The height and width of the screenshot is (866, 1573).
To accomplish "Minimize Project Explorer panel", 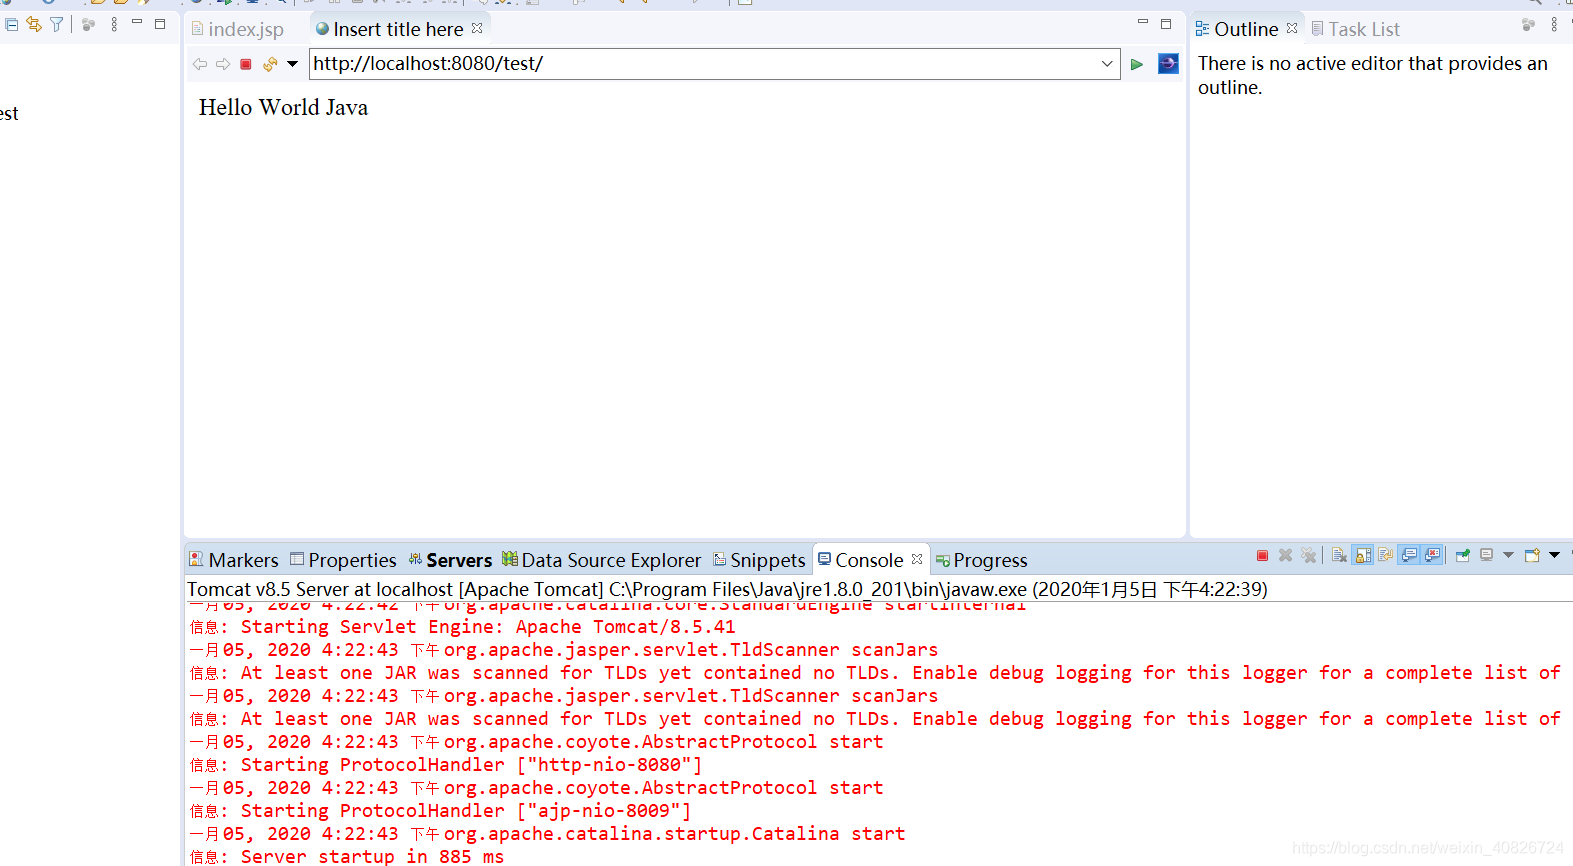I will click(x=137, y=22).
